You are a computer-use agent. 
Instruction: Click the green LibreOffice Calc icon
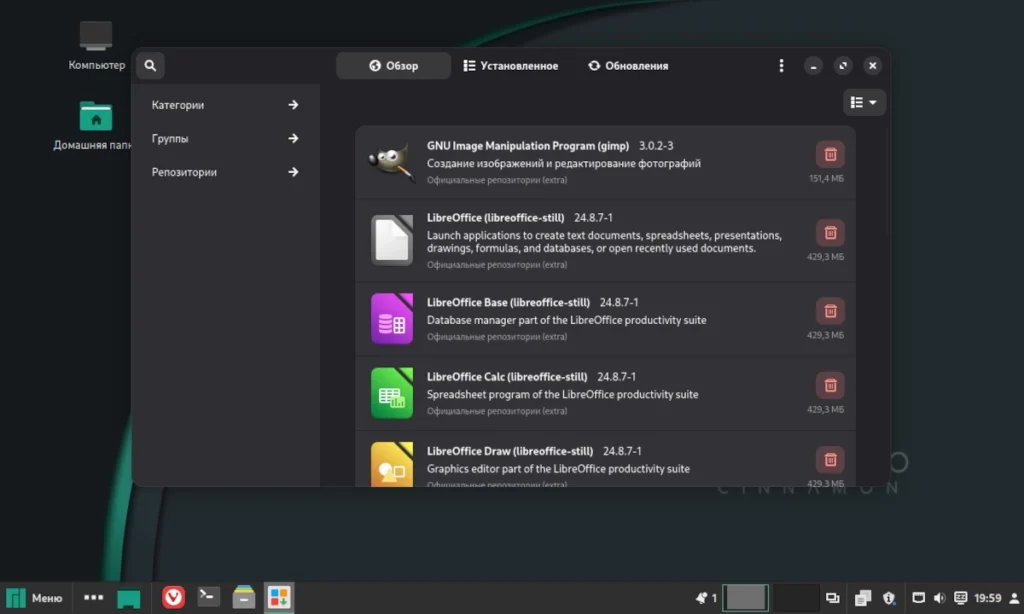392,393
